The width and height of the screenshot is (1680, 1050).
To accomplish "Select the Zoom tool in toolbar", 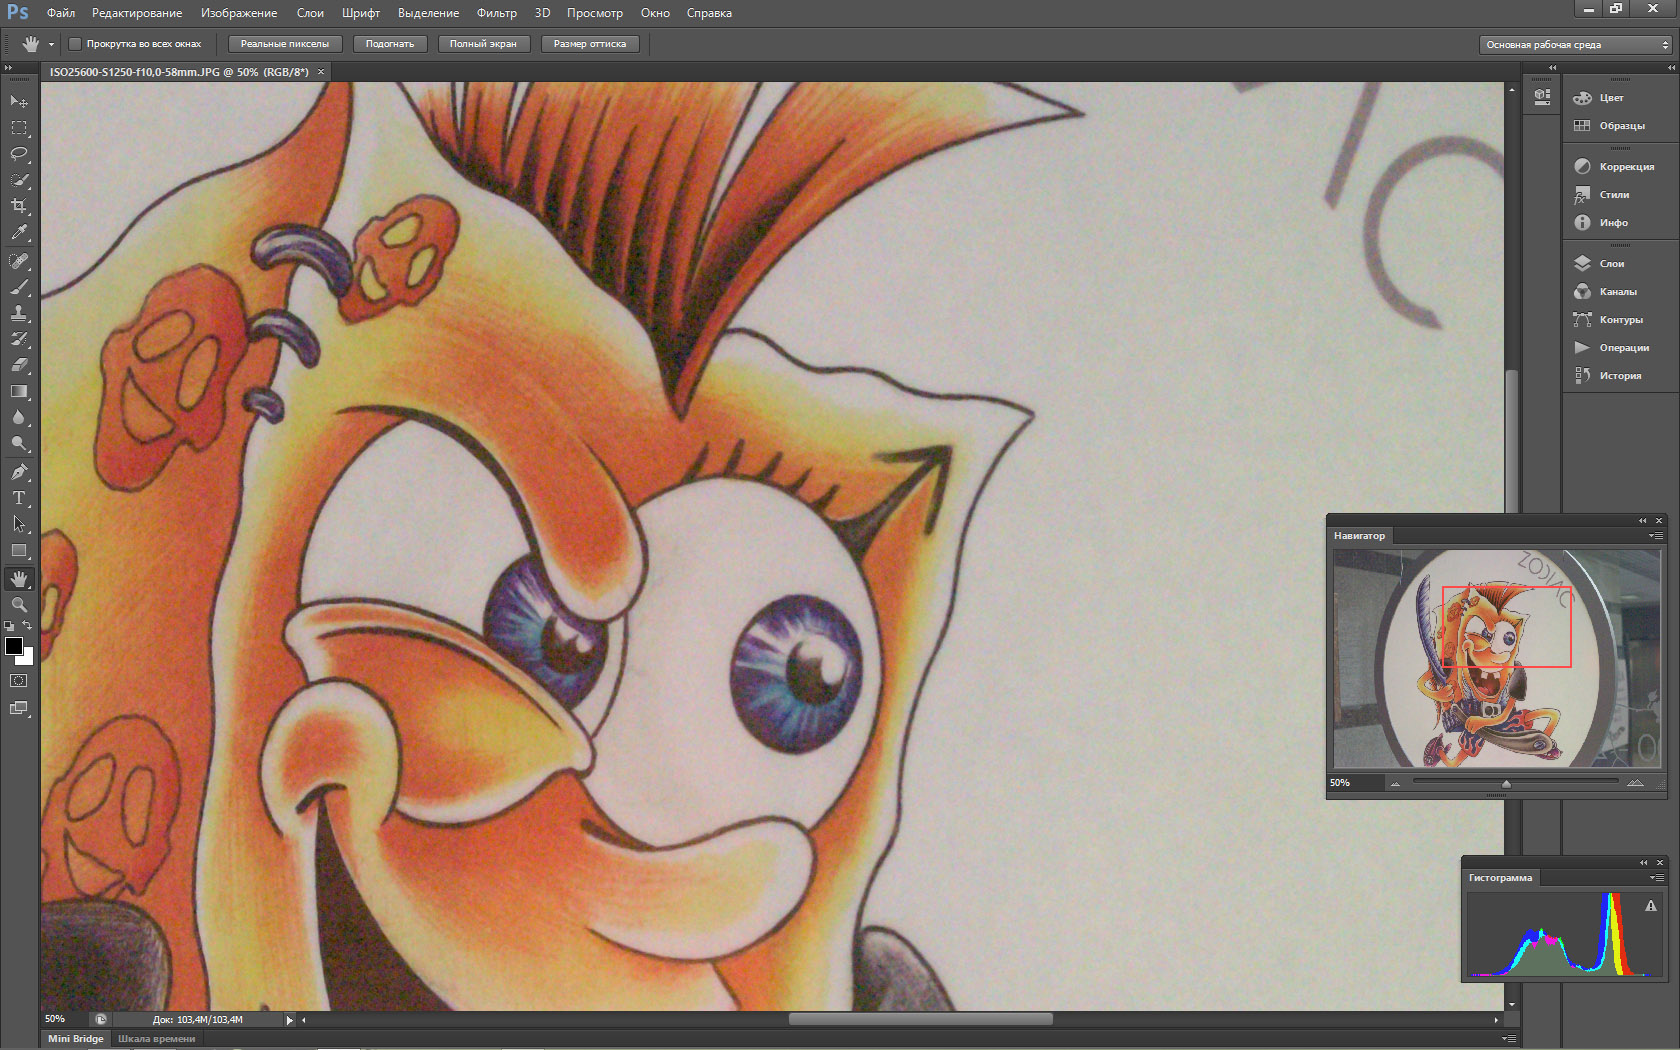I will tap(19, 605).
